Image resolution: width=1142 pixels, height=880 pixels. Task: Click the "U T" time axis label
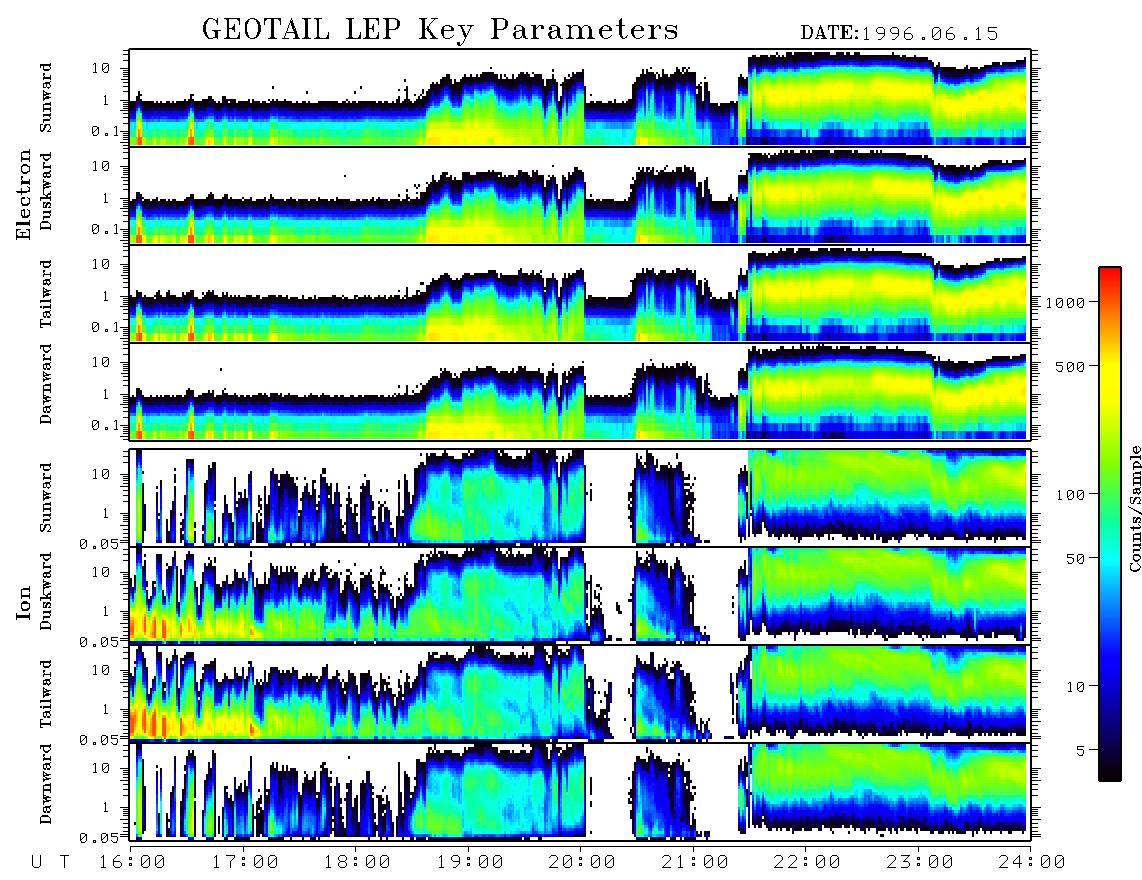pos(50,863)
